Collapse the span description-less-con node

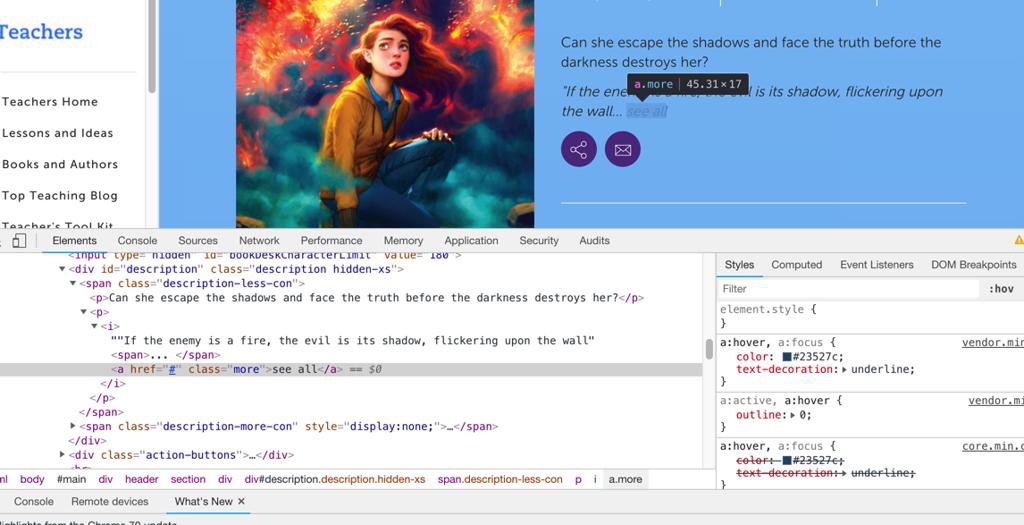[x=73, y=283]
